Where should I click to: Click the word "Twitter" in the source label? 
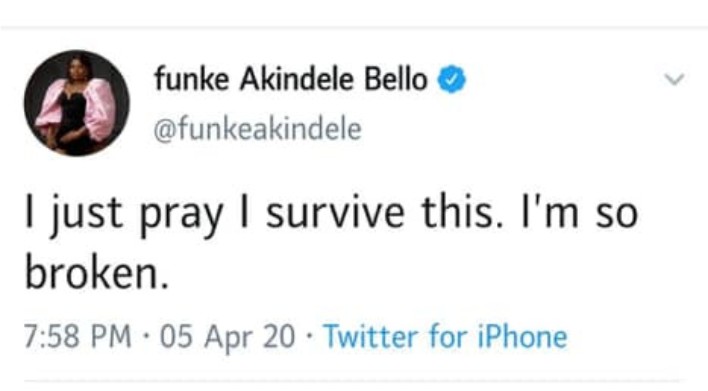pyautogui.click(x=371, y=337)
